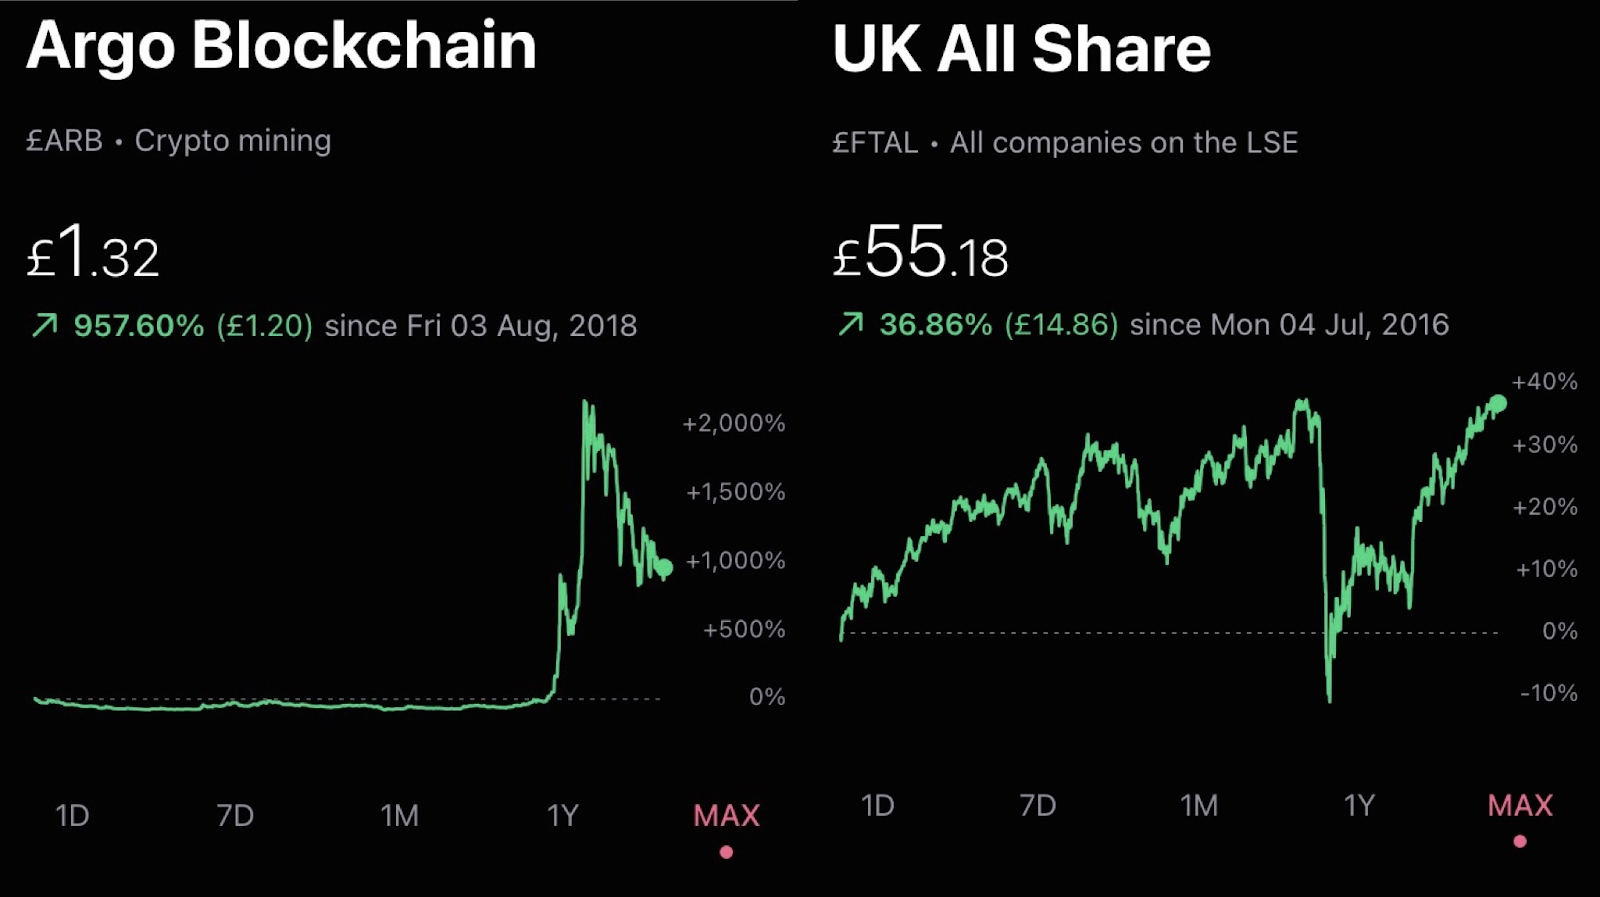Enable 1M view on the Argo chart

pyautogui.click(x=398, y=815)
